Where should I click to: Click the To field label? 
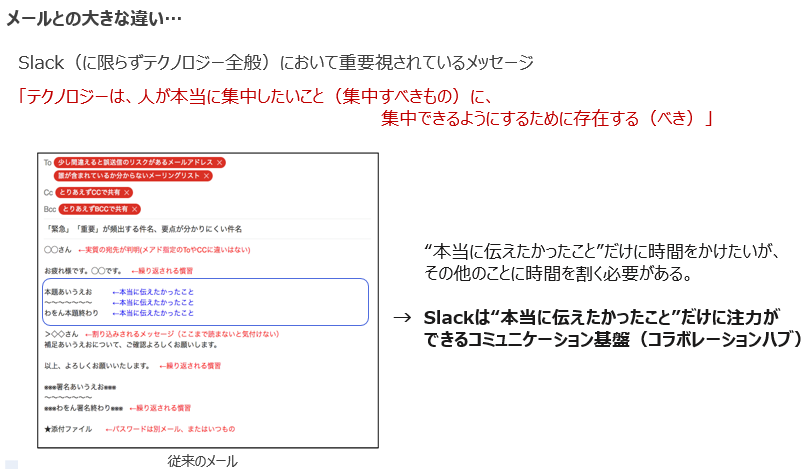pos(47,163)
